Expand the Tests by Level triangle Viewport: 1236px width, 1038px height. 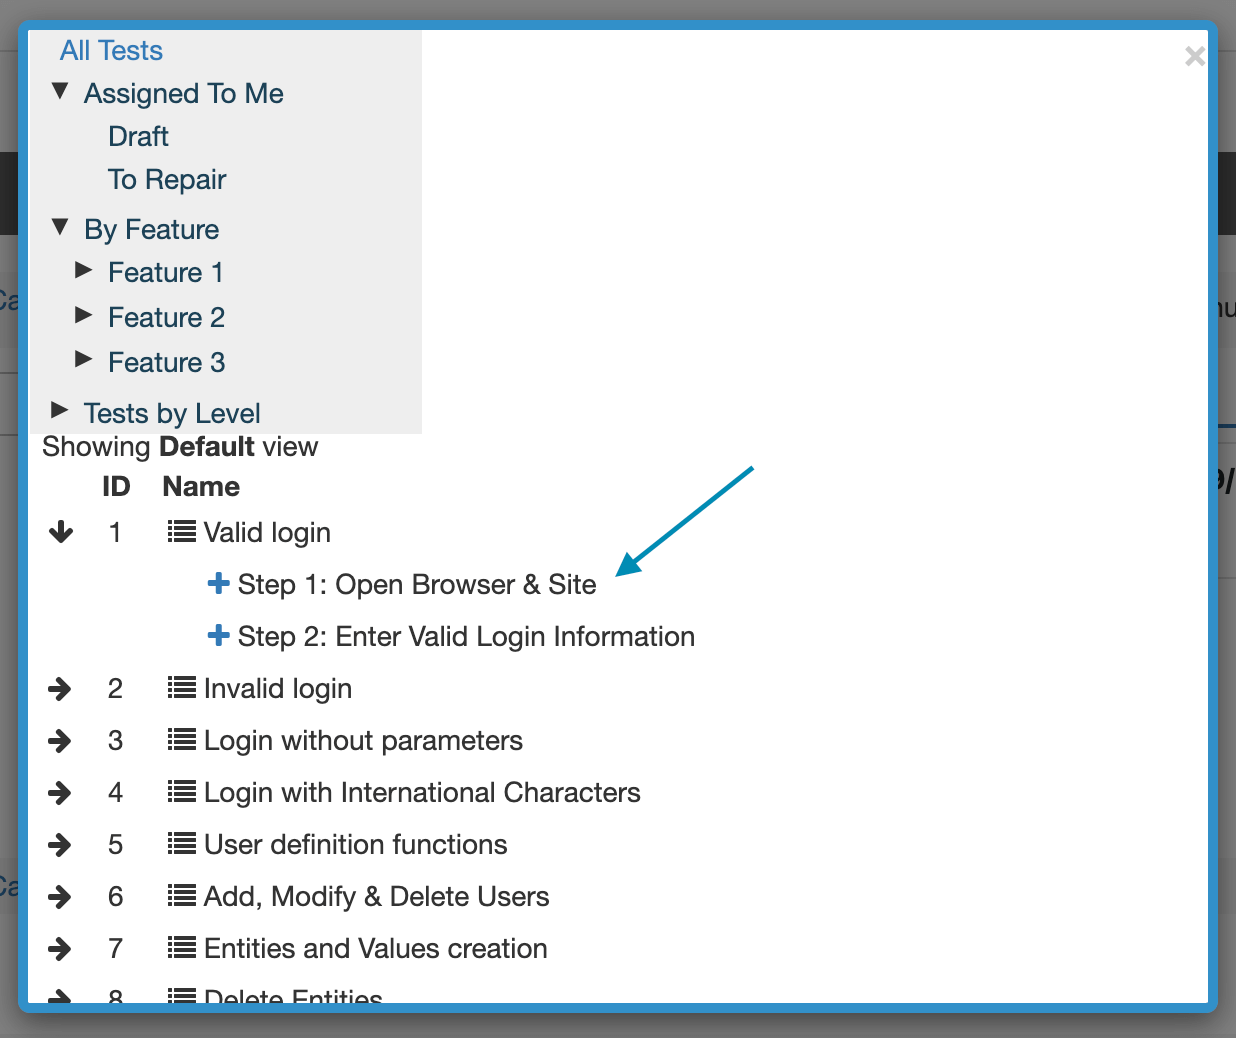coord(60,410)
